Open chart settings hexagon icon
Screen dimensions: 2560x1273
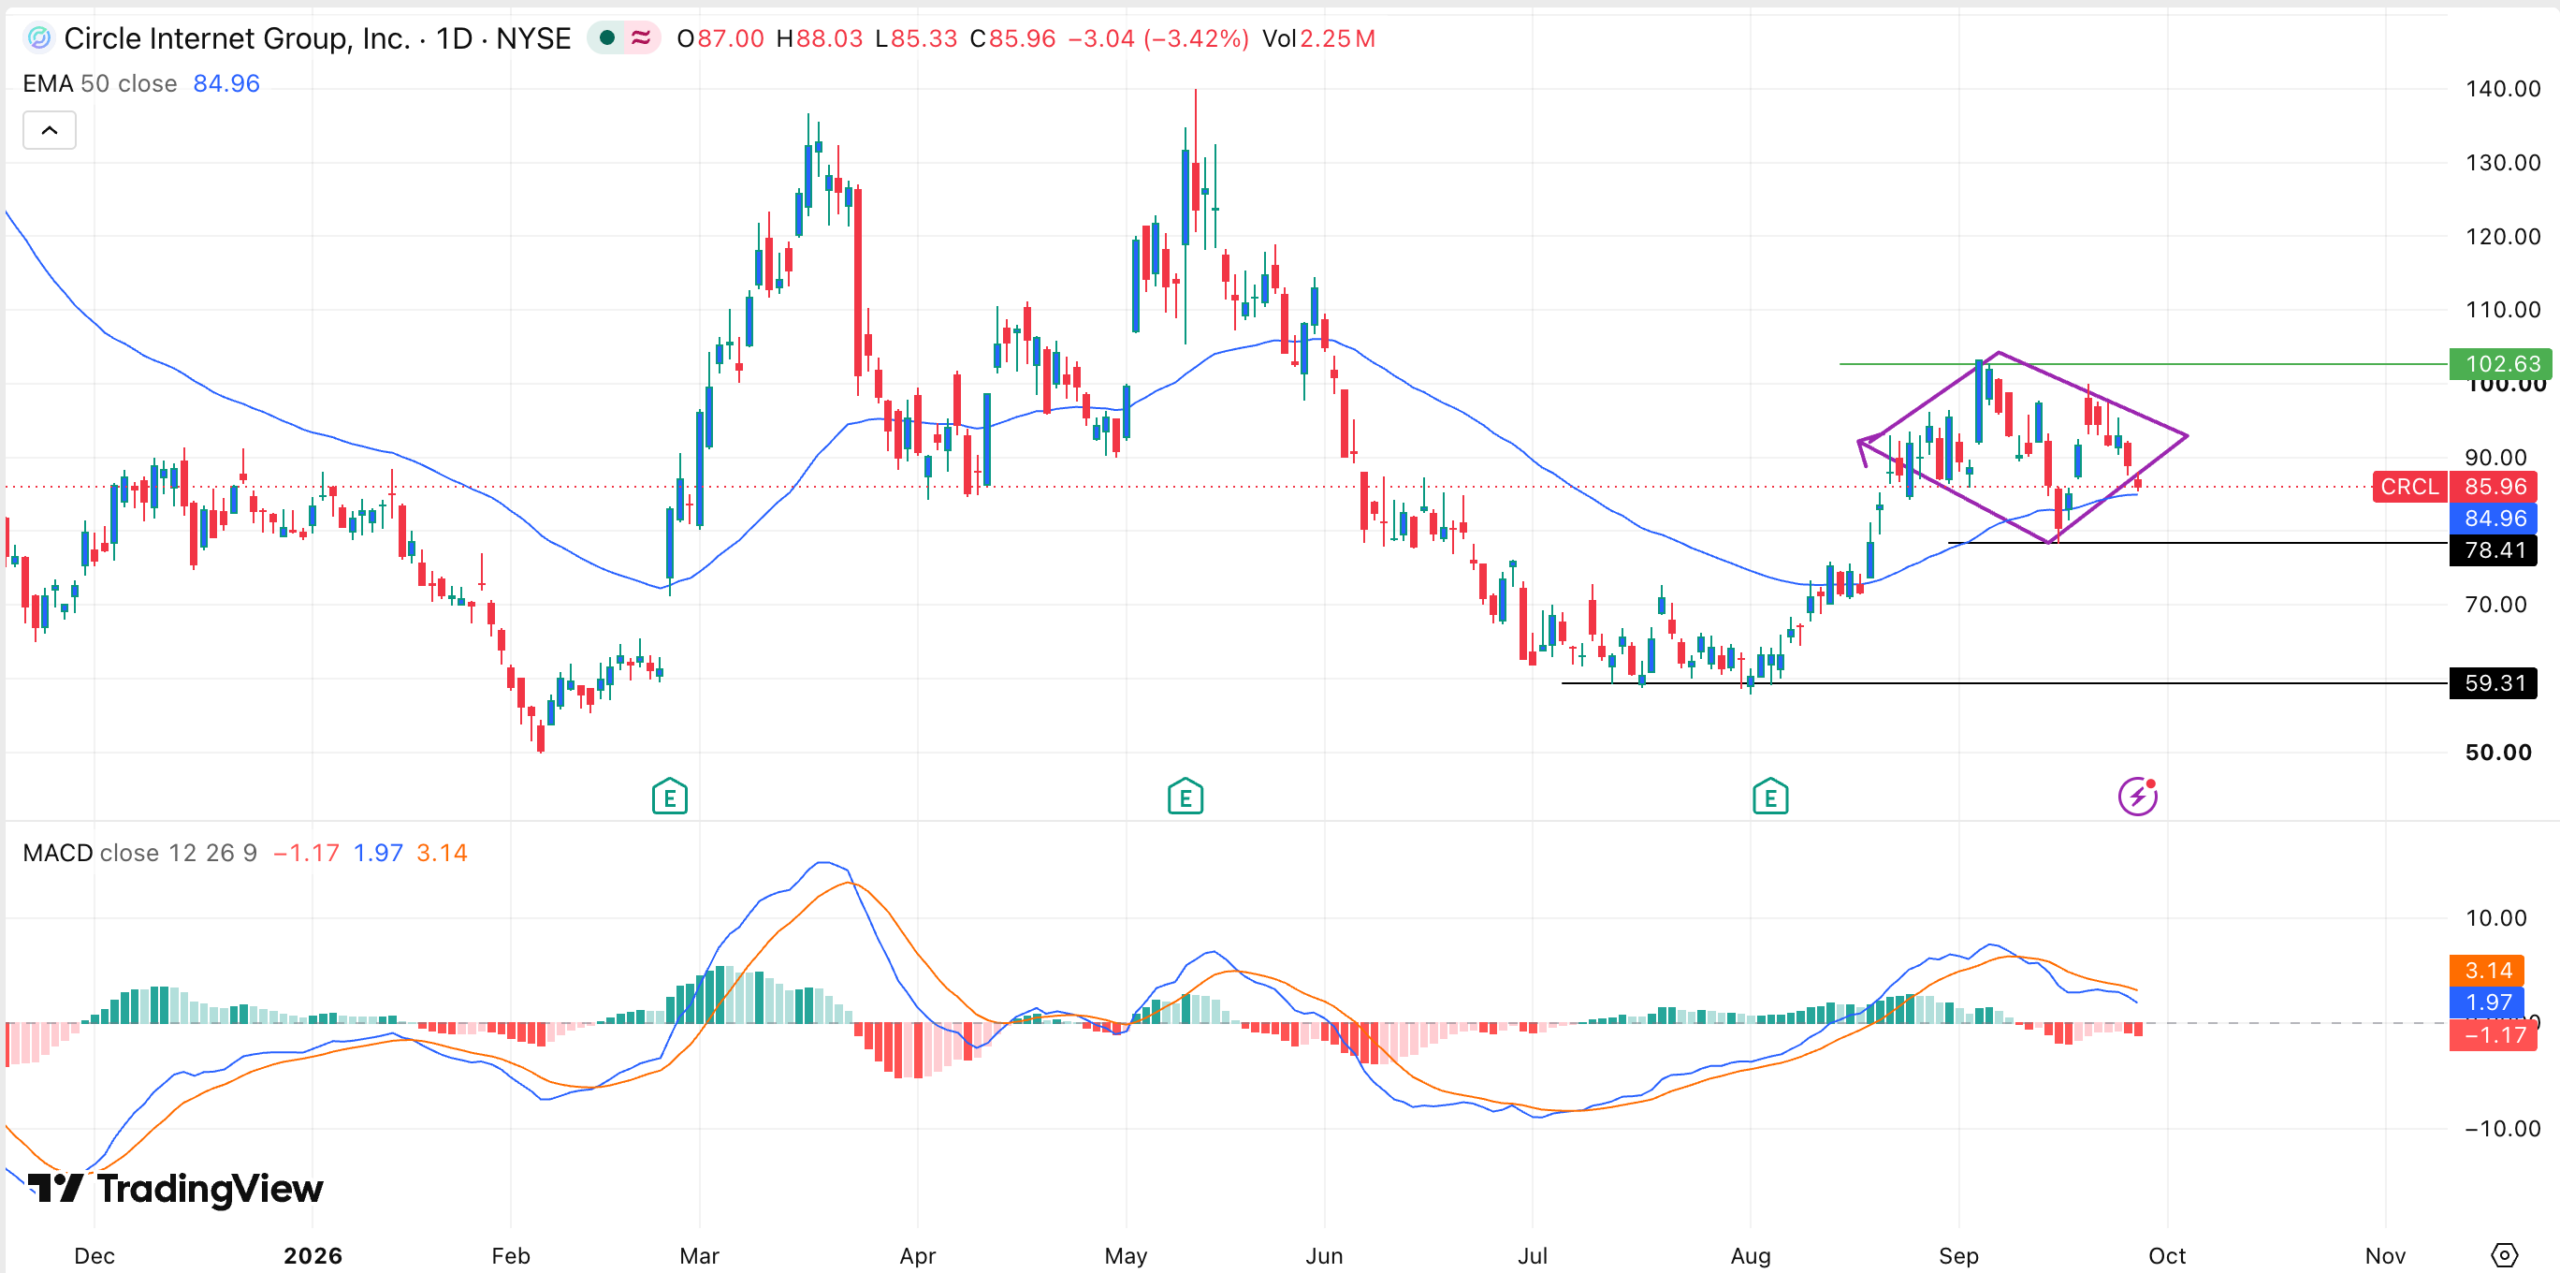(x=2504, y=1255)
